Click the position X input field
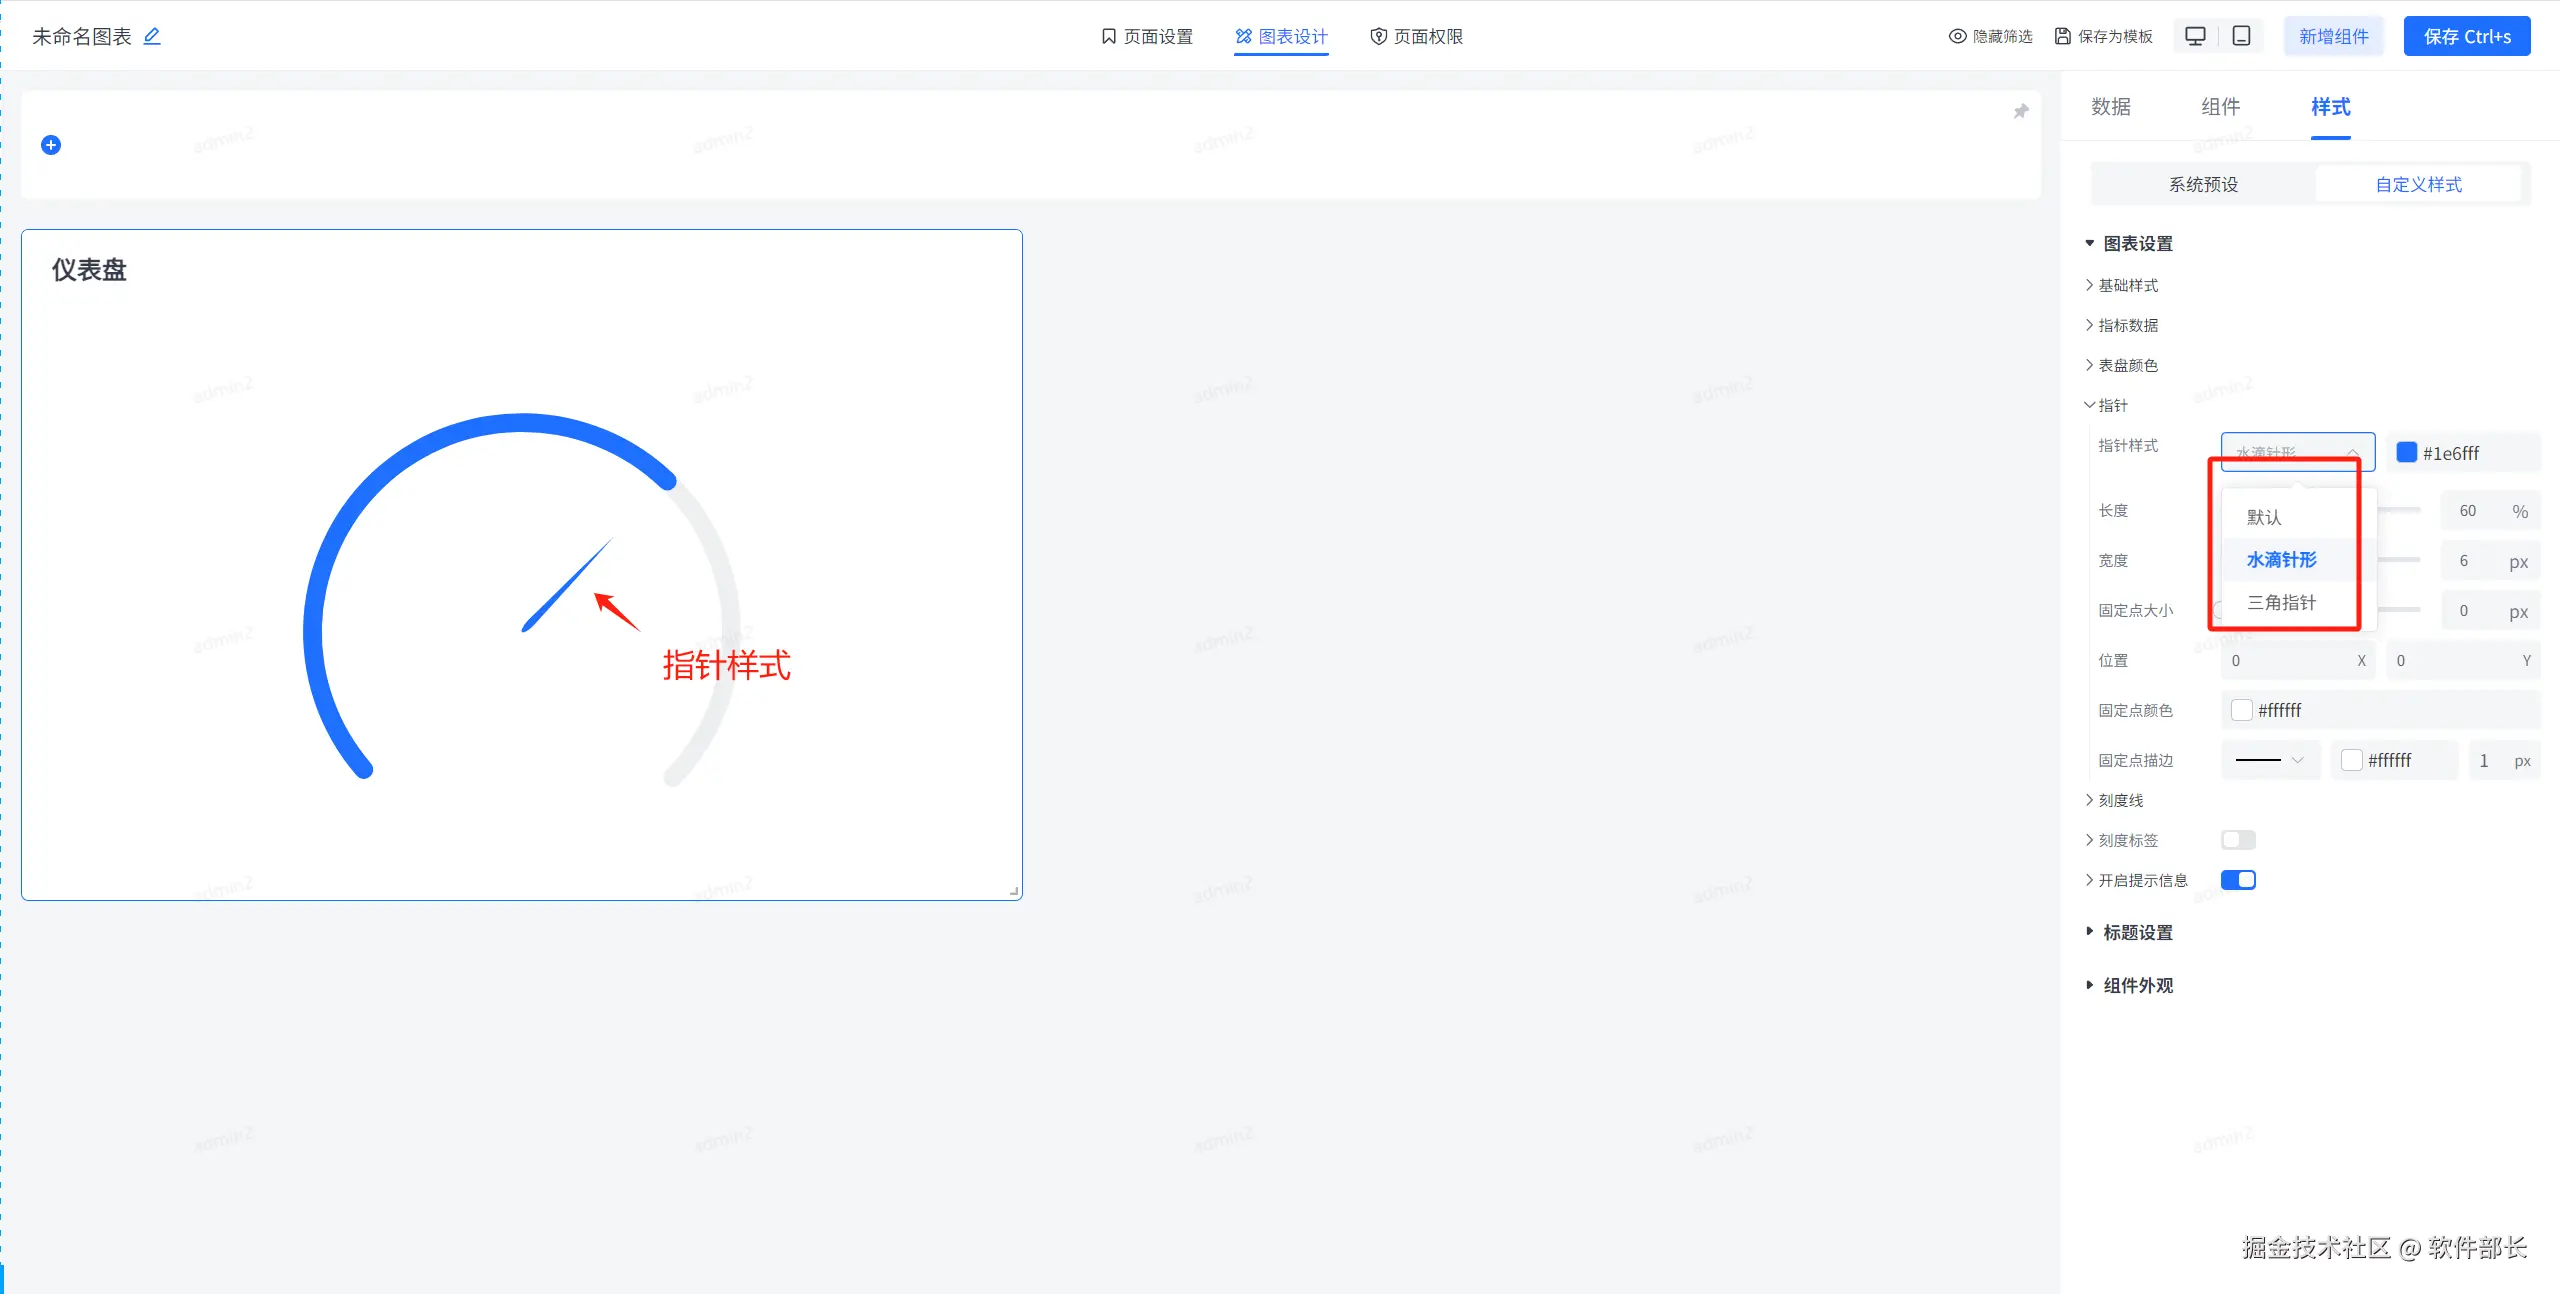Viewport: 2560px width, 1294px height. (2298, 660)
